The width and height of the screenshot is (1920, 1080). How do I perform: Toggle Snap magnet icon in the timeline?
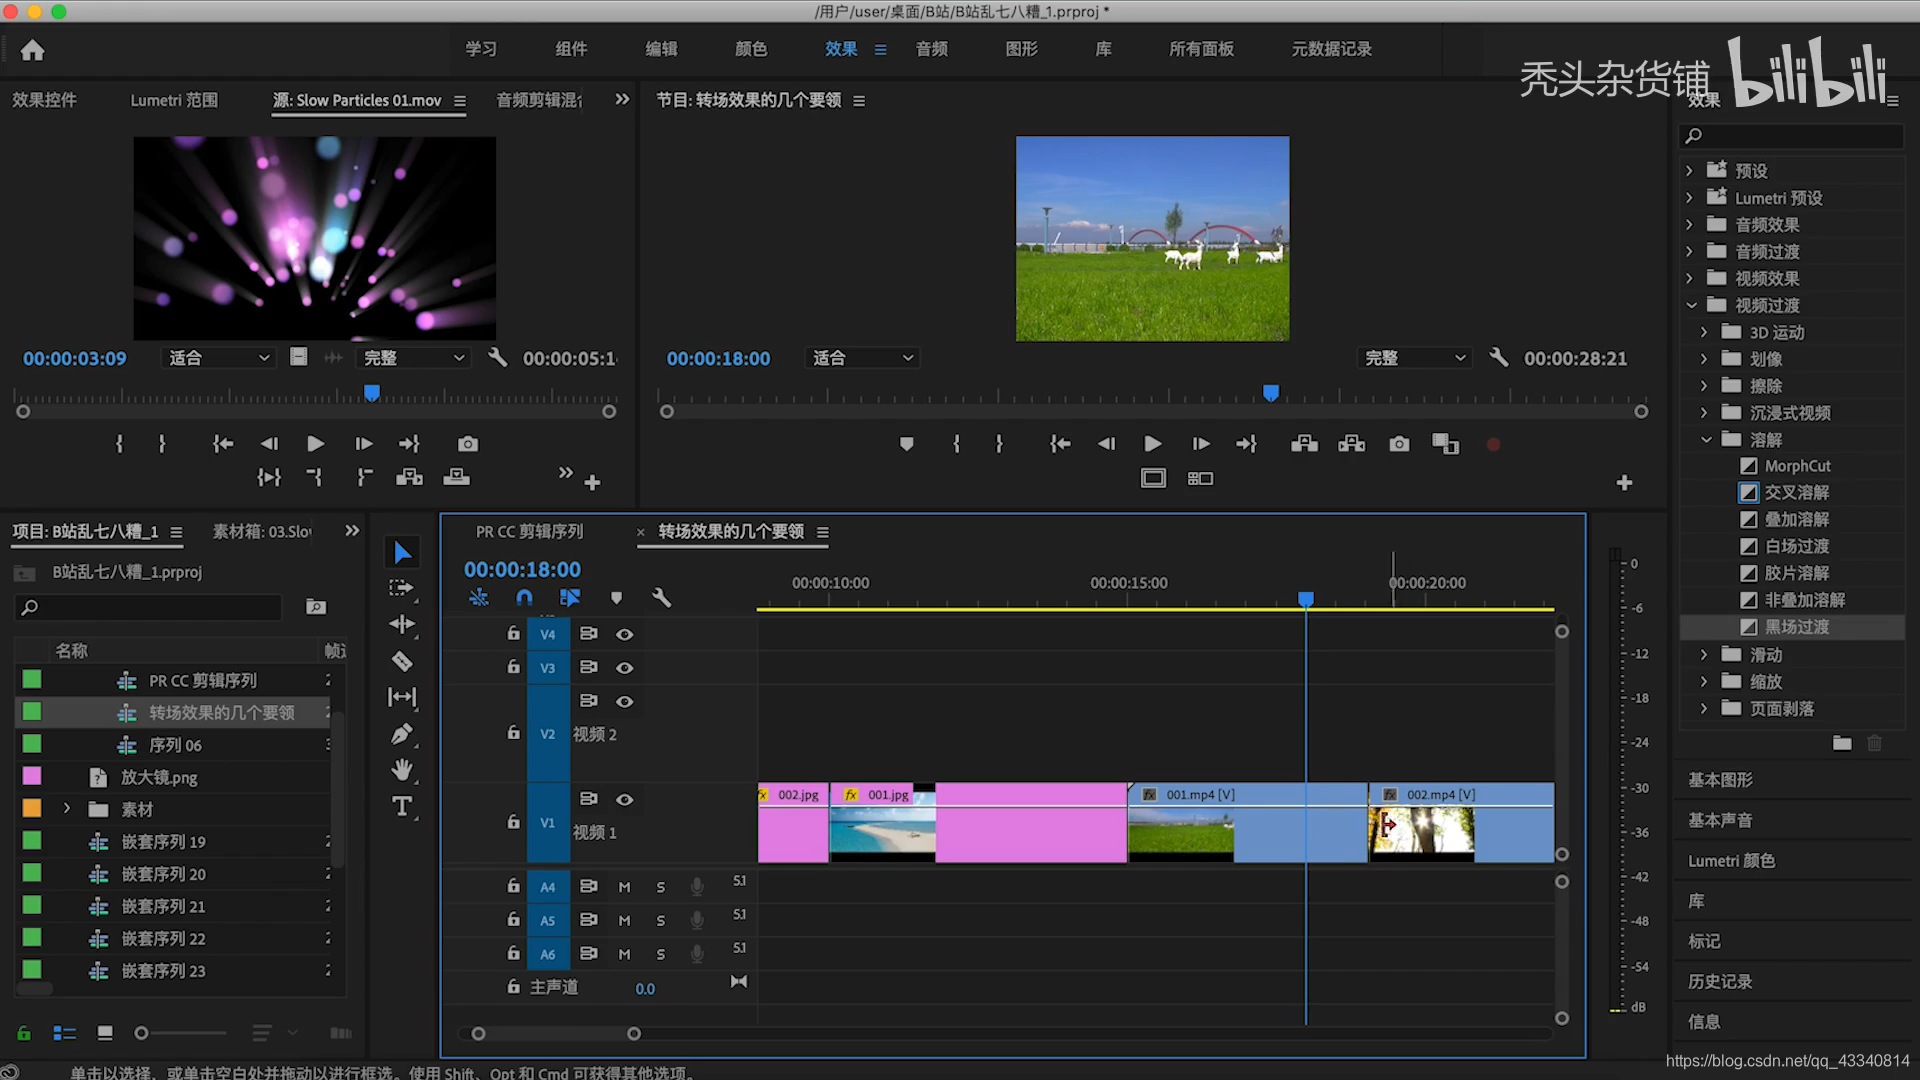[524, 597]
